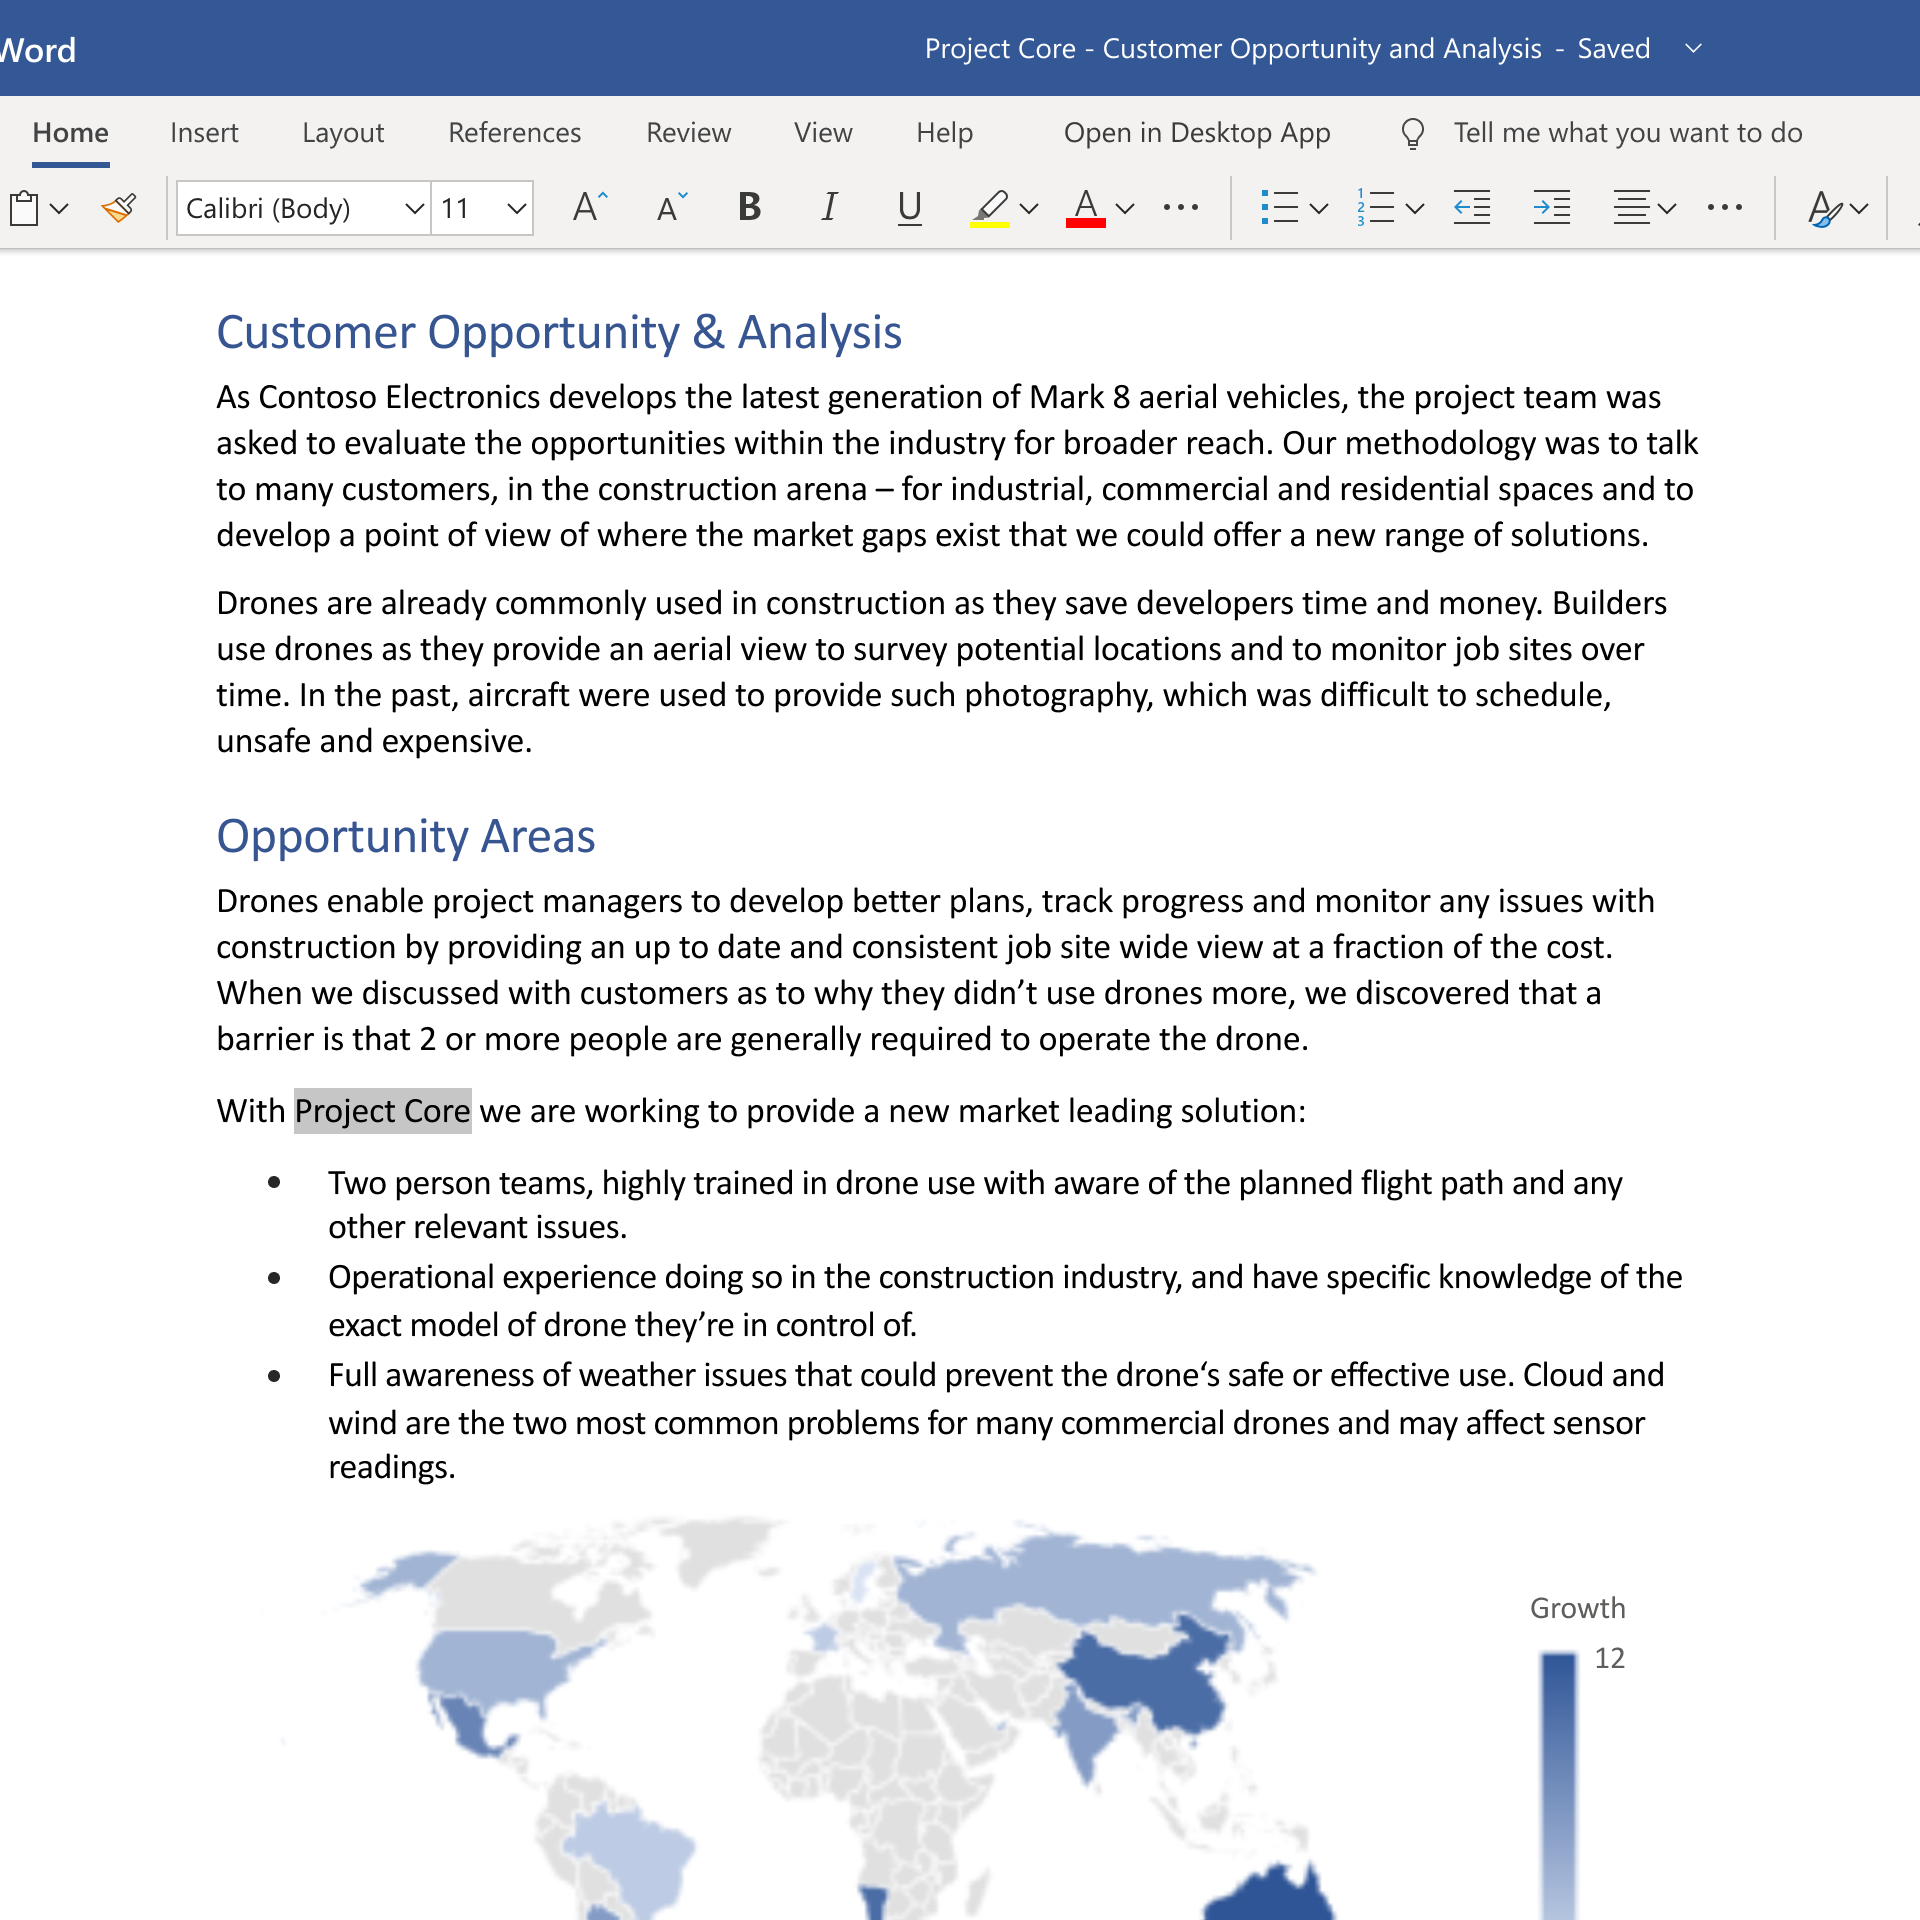Viewport: 1920px width, 1920px height.
Task: Click the Growth legend gradient bar
Action: (1558, 1785)
